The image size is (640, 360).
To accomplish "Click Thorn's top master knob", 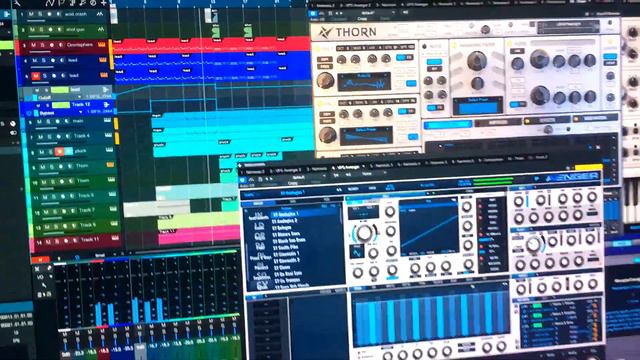I will (485, 29).
